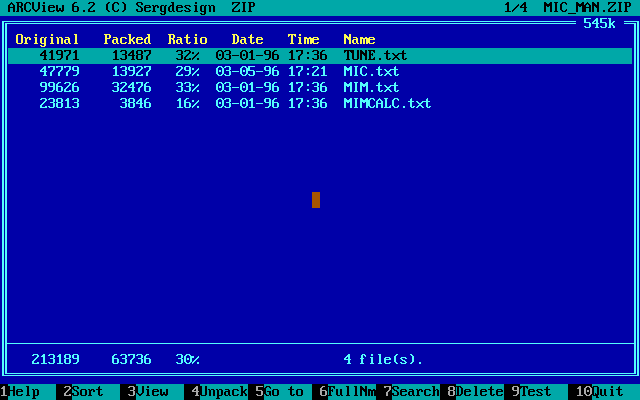
Task: Click the Date column header
Action: pos(247,40)
